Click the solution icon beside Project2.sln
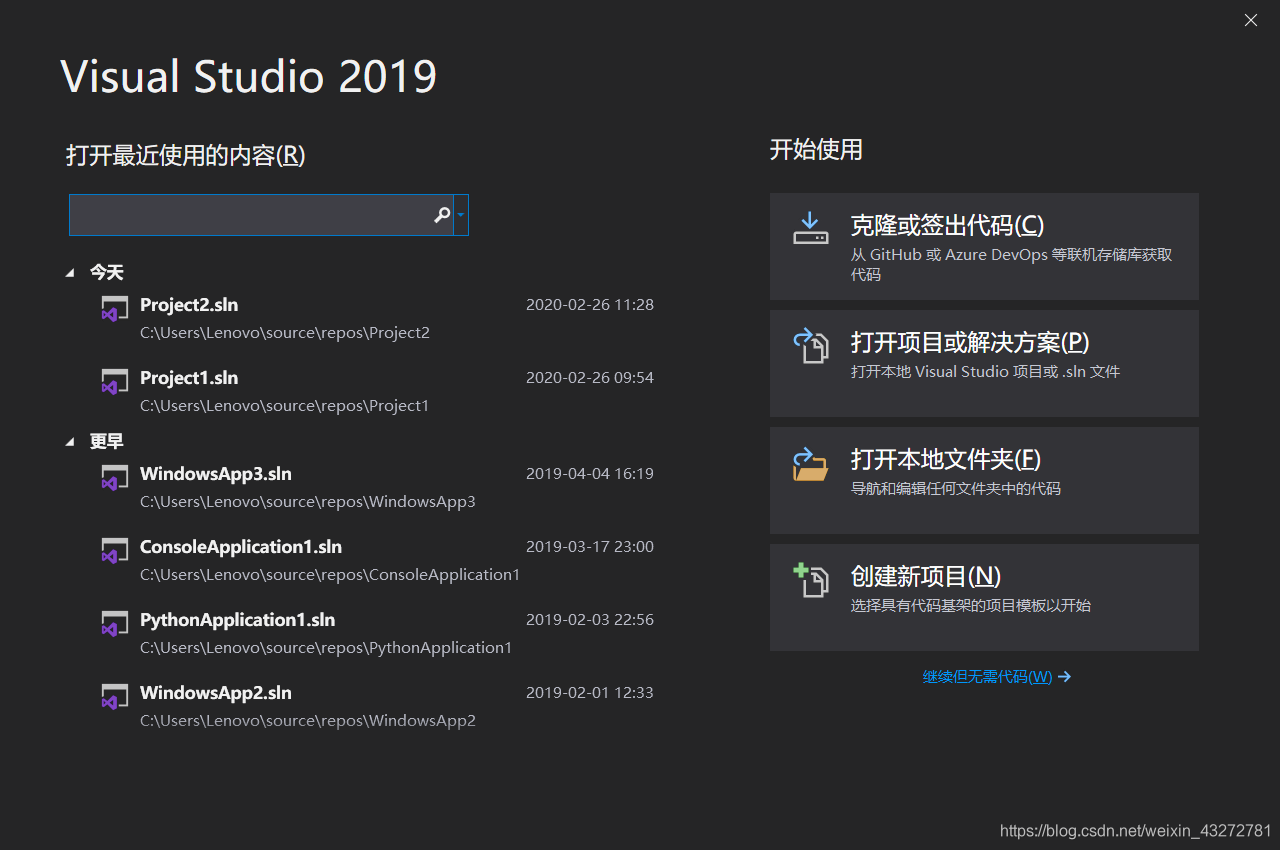Viewport: 1280px width, 850px height. tap(115, 308)
